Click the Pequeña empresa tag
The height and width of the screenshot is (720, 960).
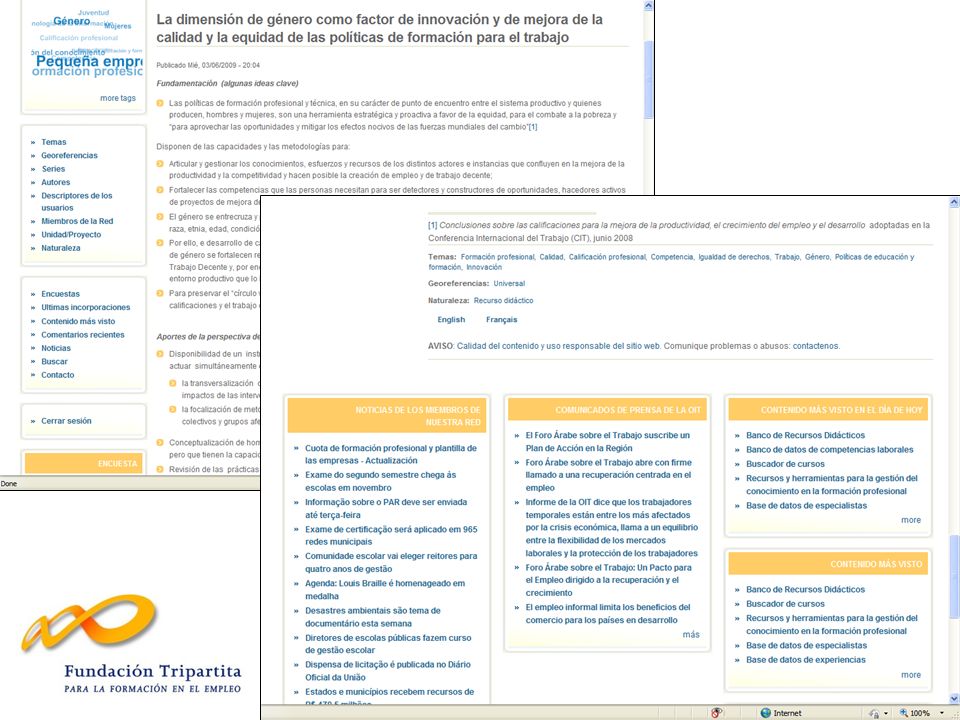pos(89,61)
